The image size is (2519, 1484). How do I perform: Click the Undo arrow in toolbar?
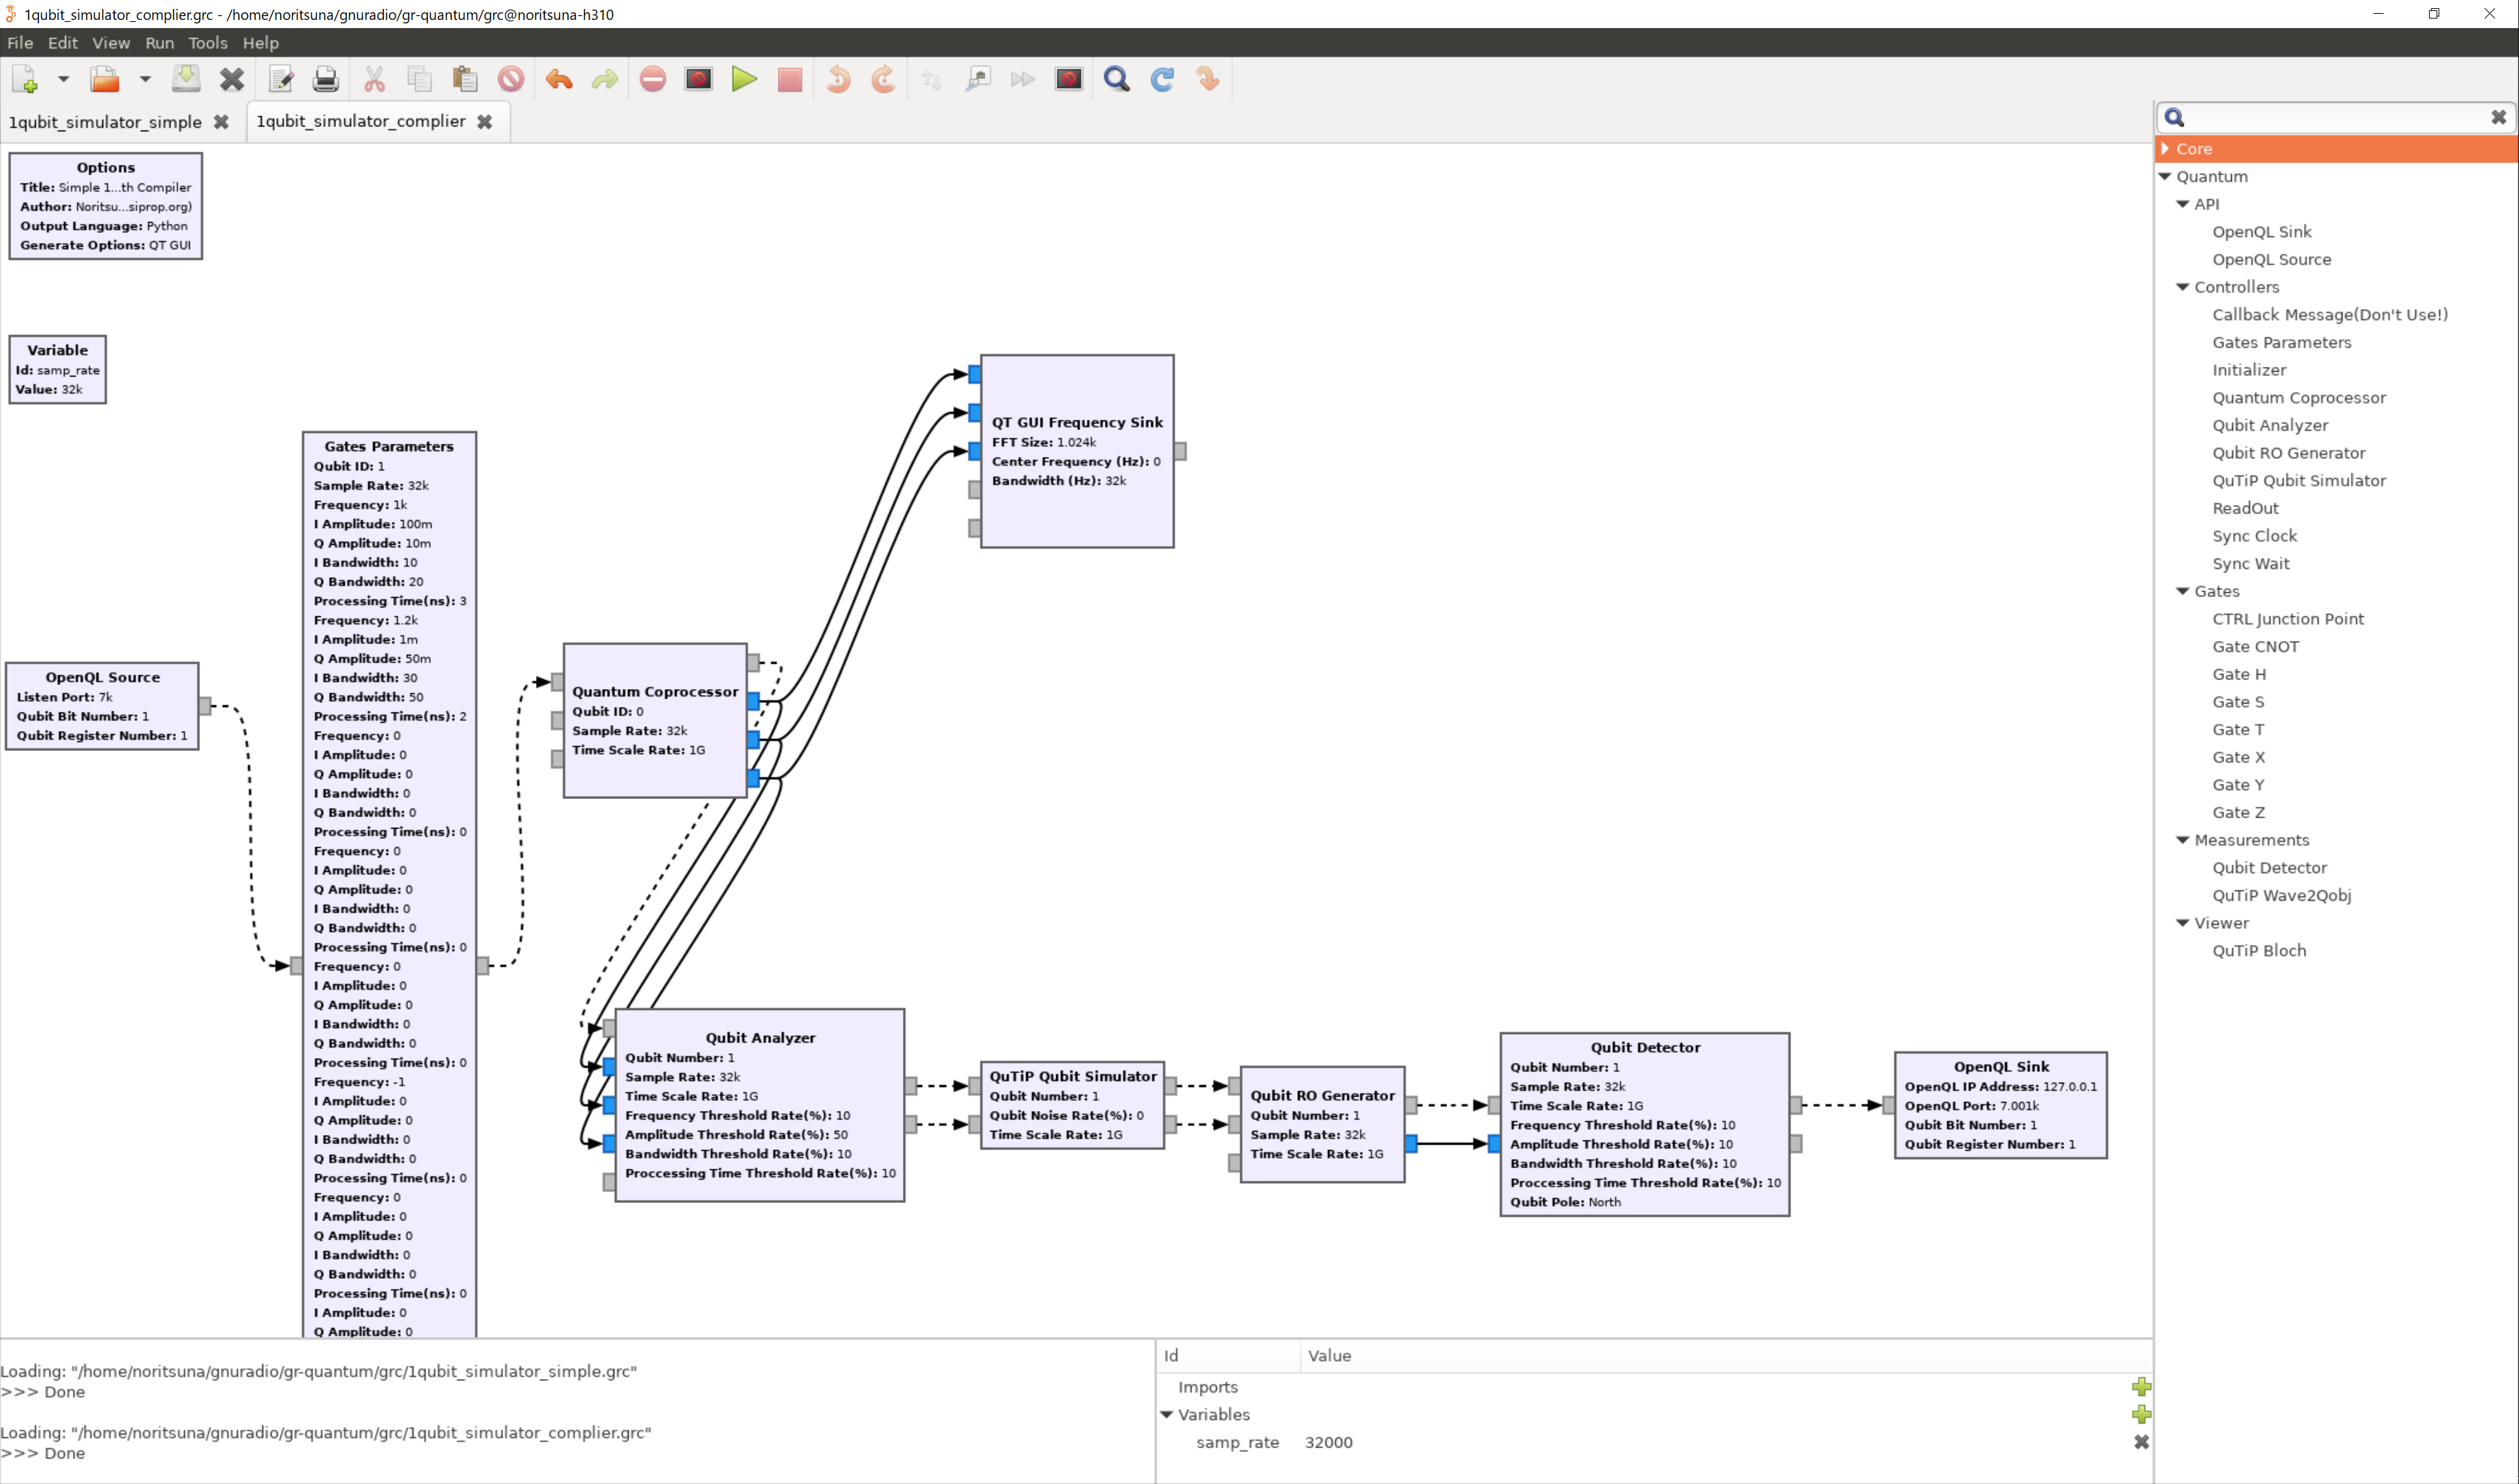(559, 79)
